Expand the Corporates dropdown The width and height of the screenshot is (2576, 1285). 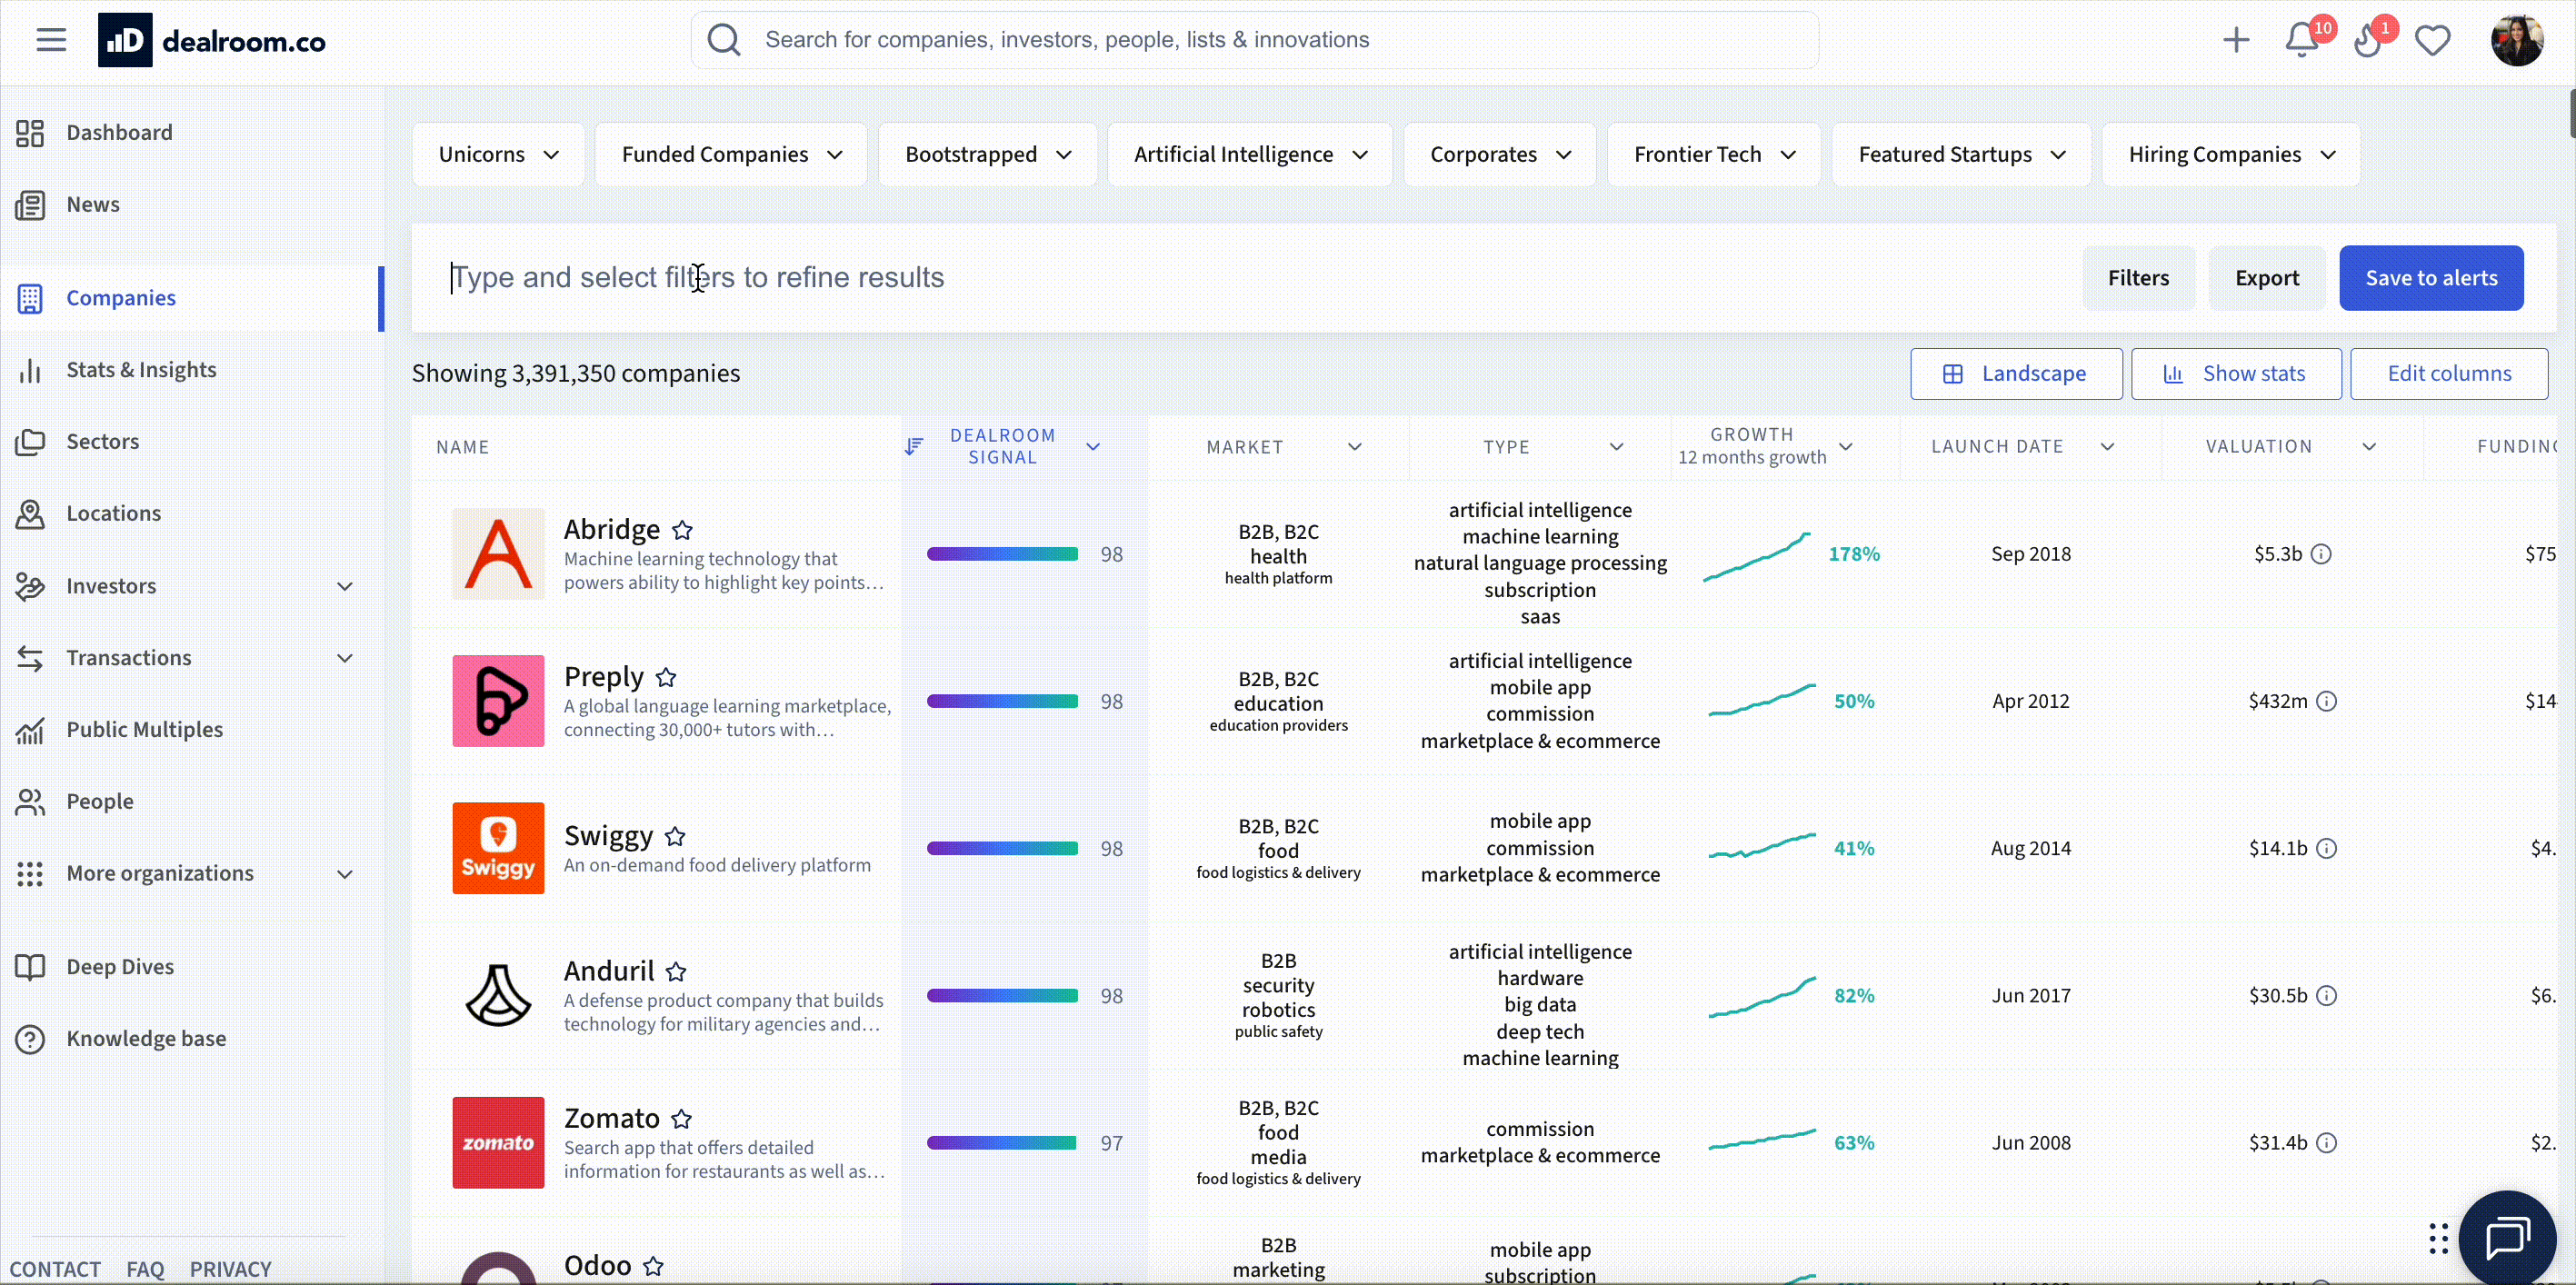click(1500, 154)
